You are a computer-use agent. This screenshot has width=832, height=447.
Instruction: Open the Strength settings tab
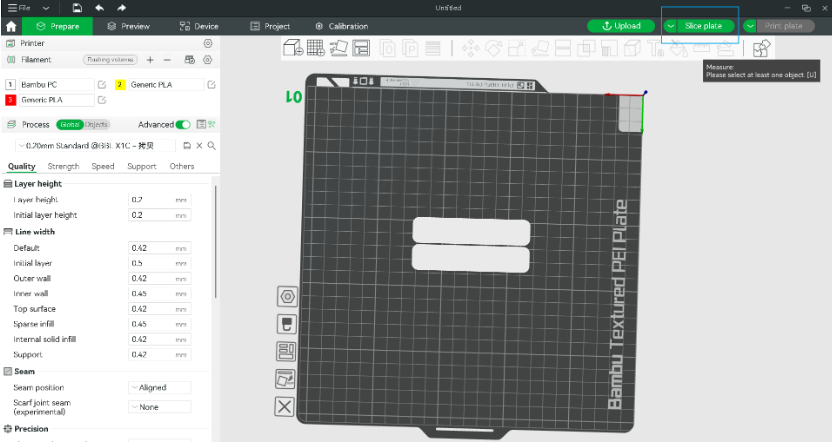(x=63, y=166)
